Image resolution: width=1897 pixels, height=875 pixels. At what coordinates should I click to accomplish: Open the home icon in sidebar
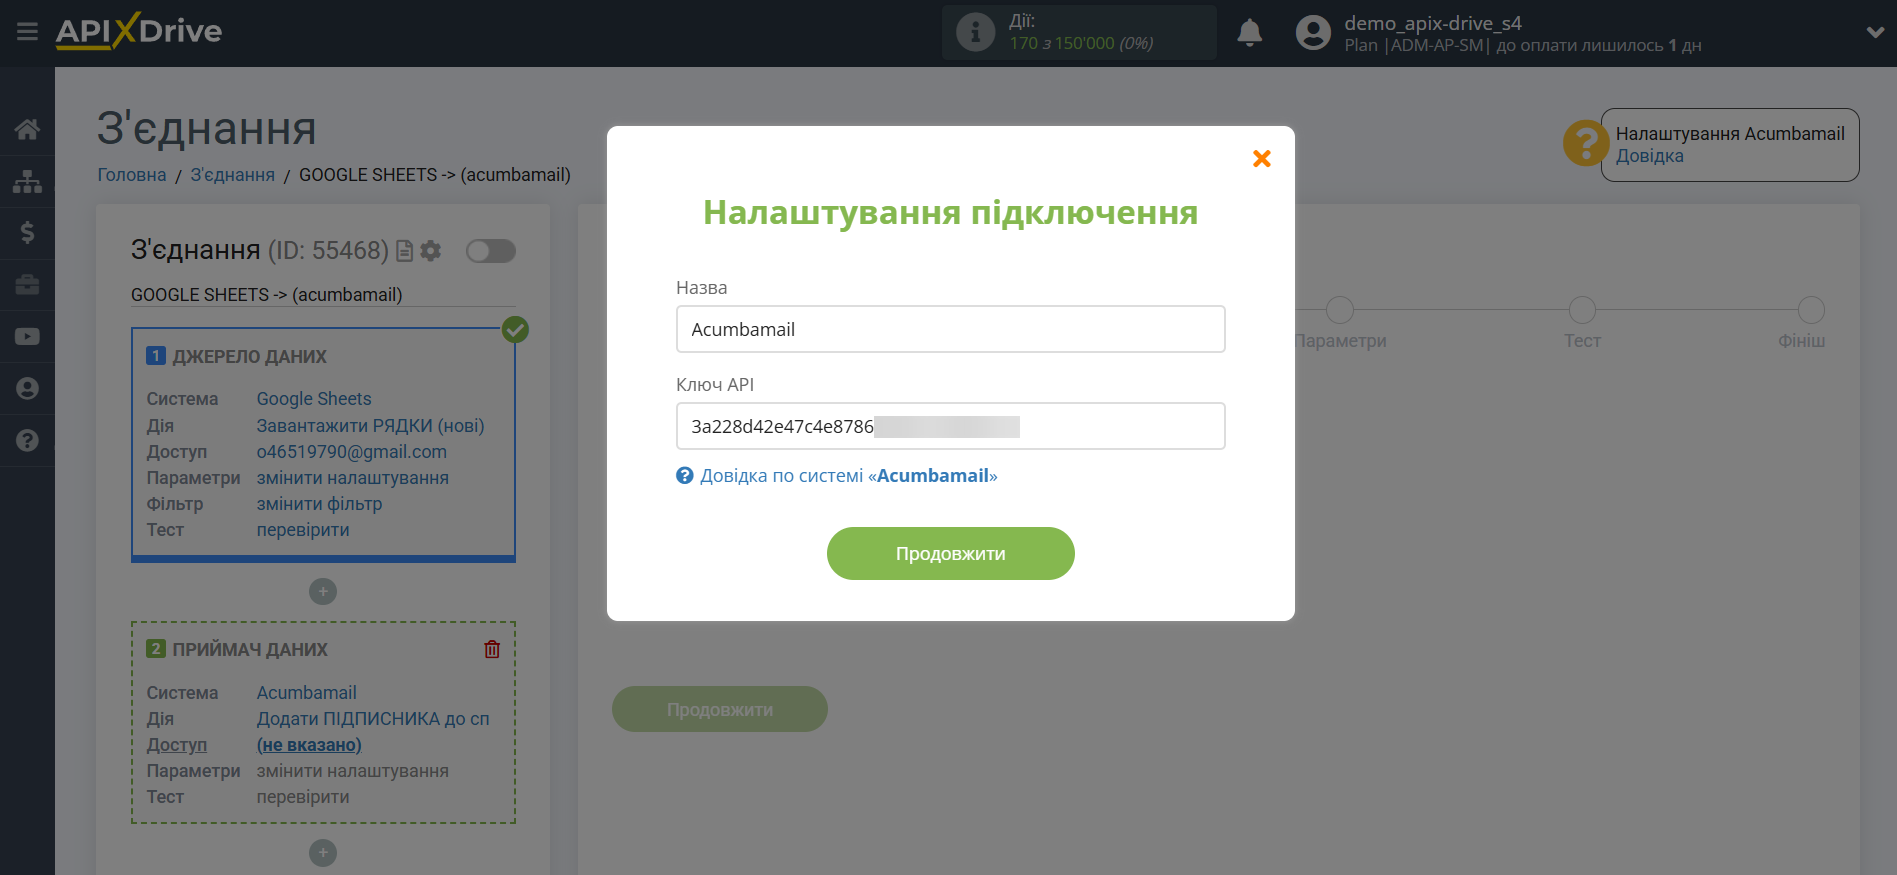(27, 129)
